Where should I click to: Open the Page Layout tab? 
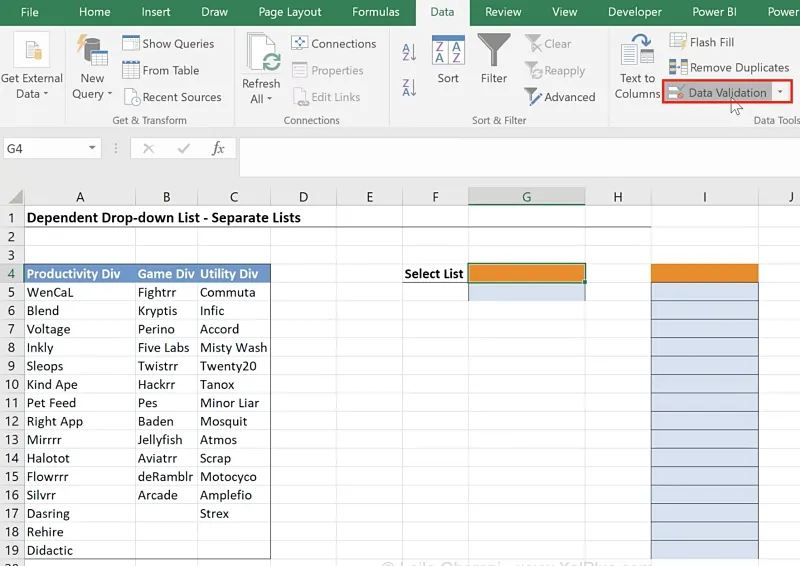point(290,12)
